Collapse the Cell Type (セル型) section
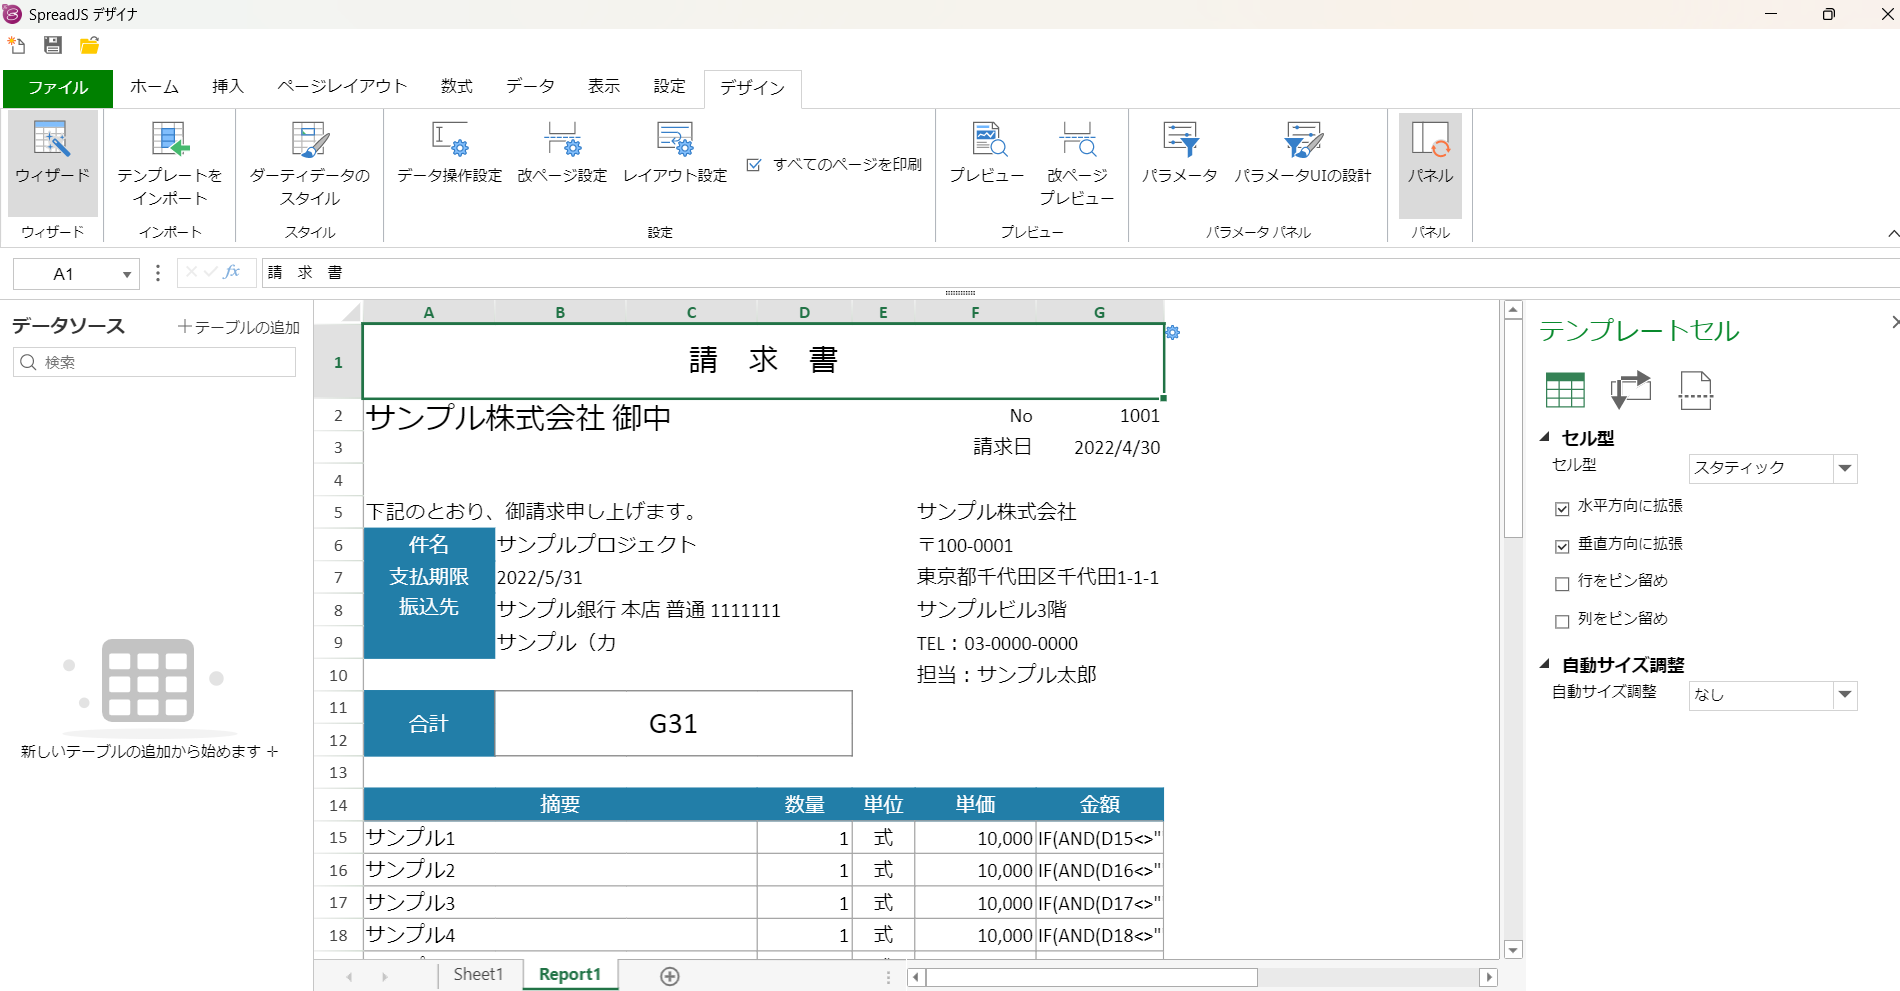This screenshot has height=991, width=1900. pos(1545,437)
